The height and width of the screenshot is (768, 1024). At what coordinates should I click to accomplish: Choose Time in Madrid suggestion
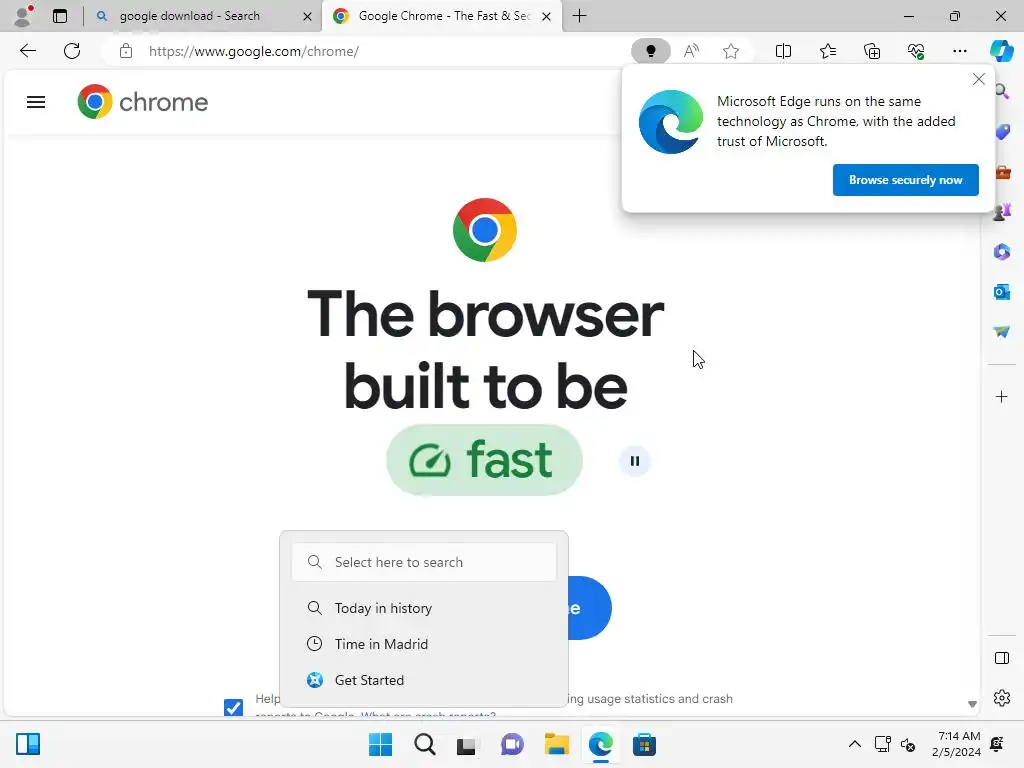[x=424, y=644]
